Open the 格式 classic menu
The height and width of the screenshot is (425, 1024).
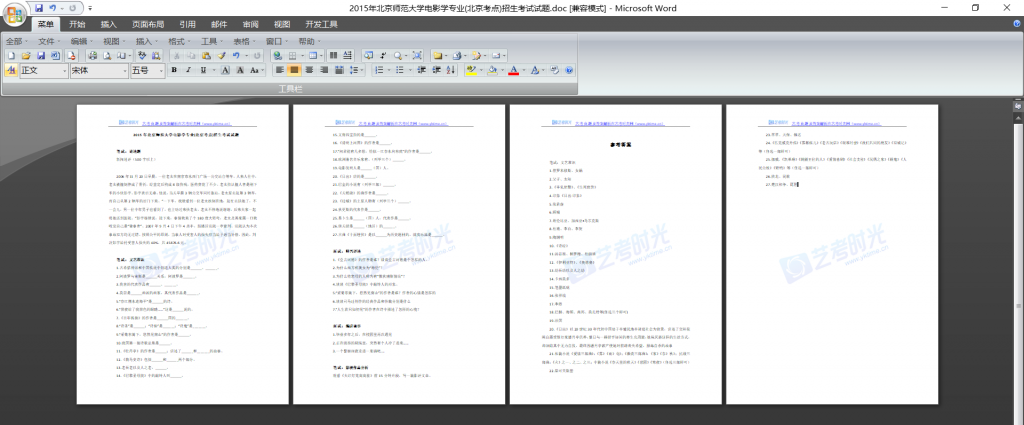(x=180, y=41)
